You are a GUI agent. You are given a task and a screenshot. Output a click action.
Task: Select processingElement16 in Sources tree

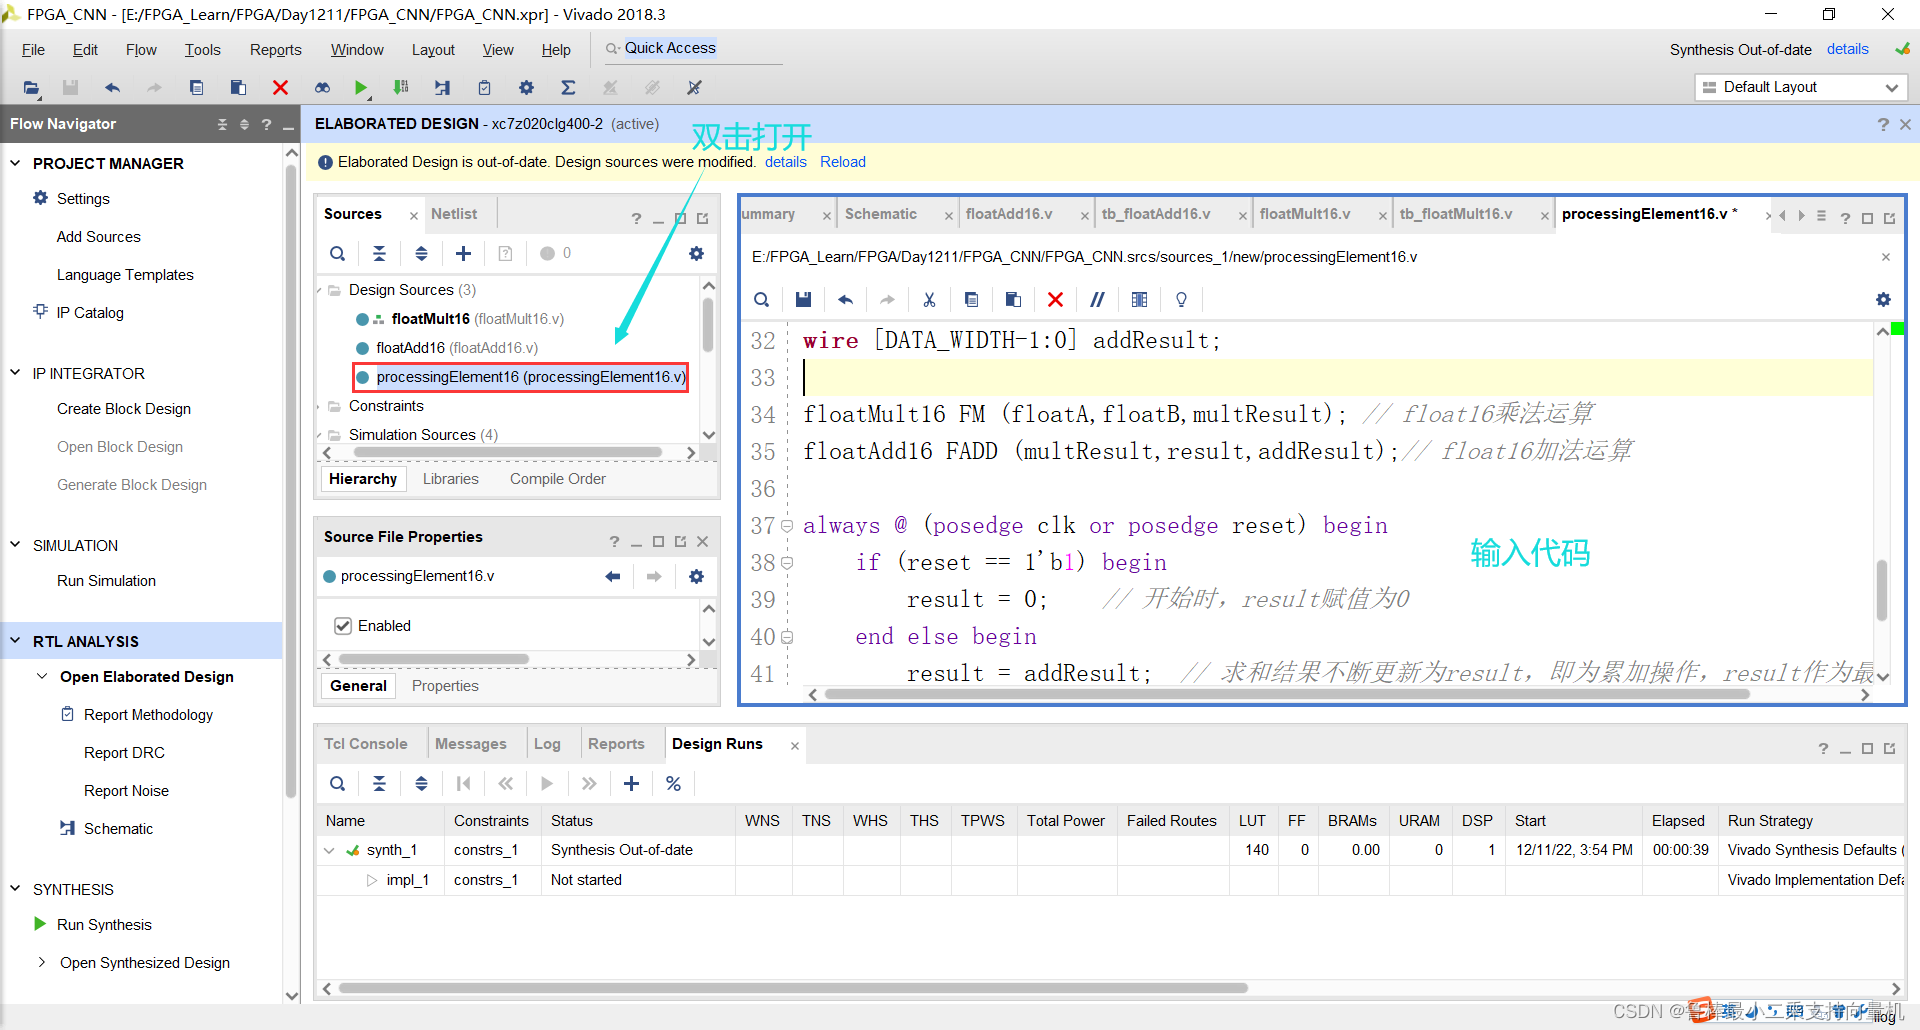pos(521,377)
